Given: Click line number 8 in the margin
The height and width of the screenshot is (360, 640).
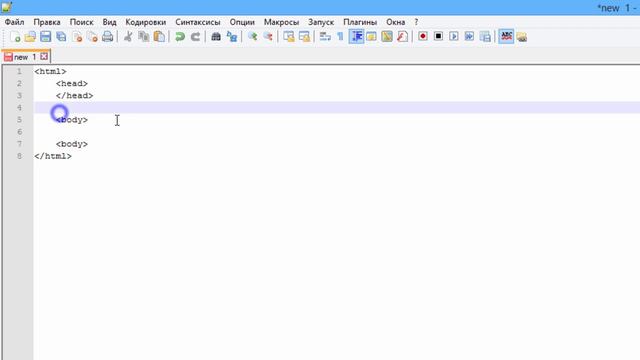Looking at the screenshot, I should [x=19, y=156].
